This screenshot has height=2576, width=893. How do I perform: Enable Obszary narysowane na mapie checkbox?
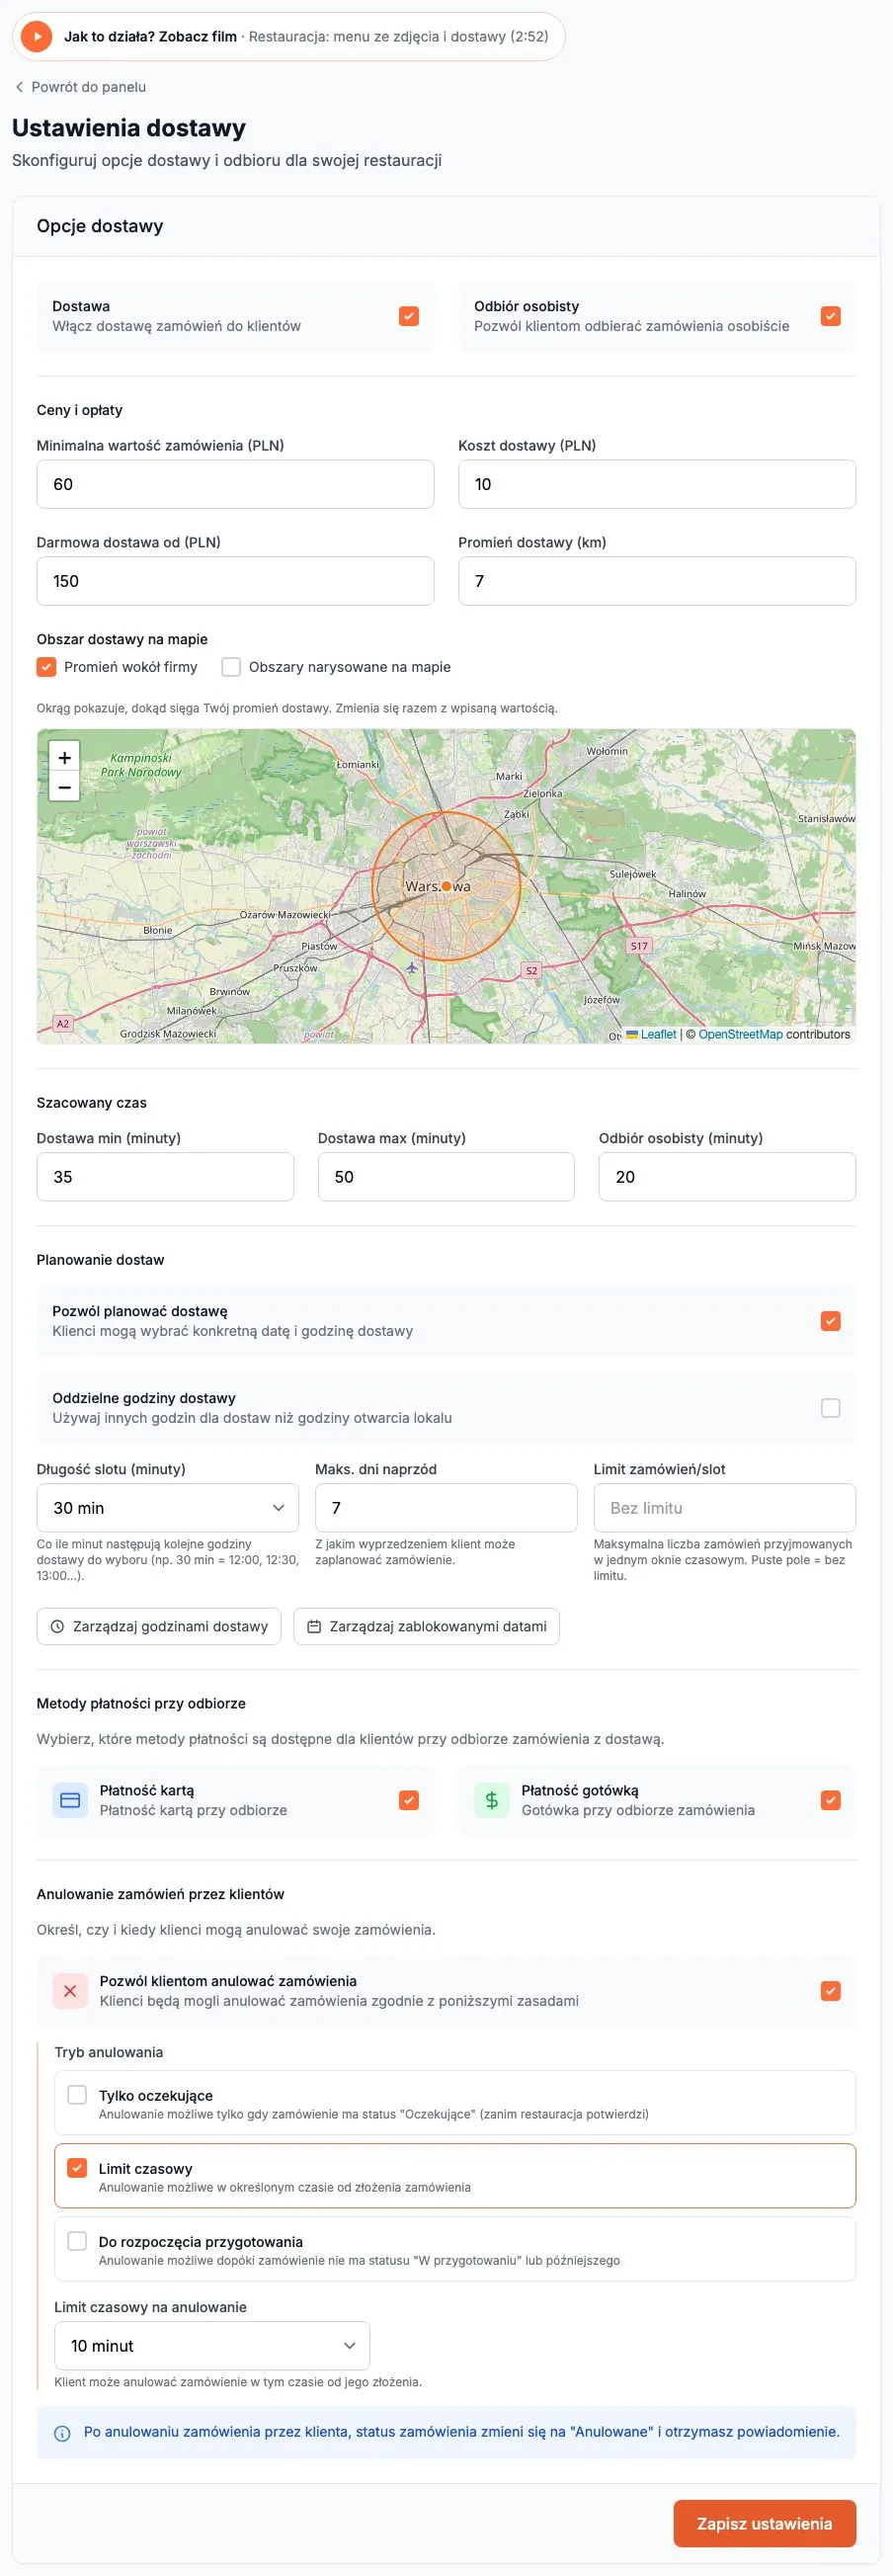pos(231,667)
